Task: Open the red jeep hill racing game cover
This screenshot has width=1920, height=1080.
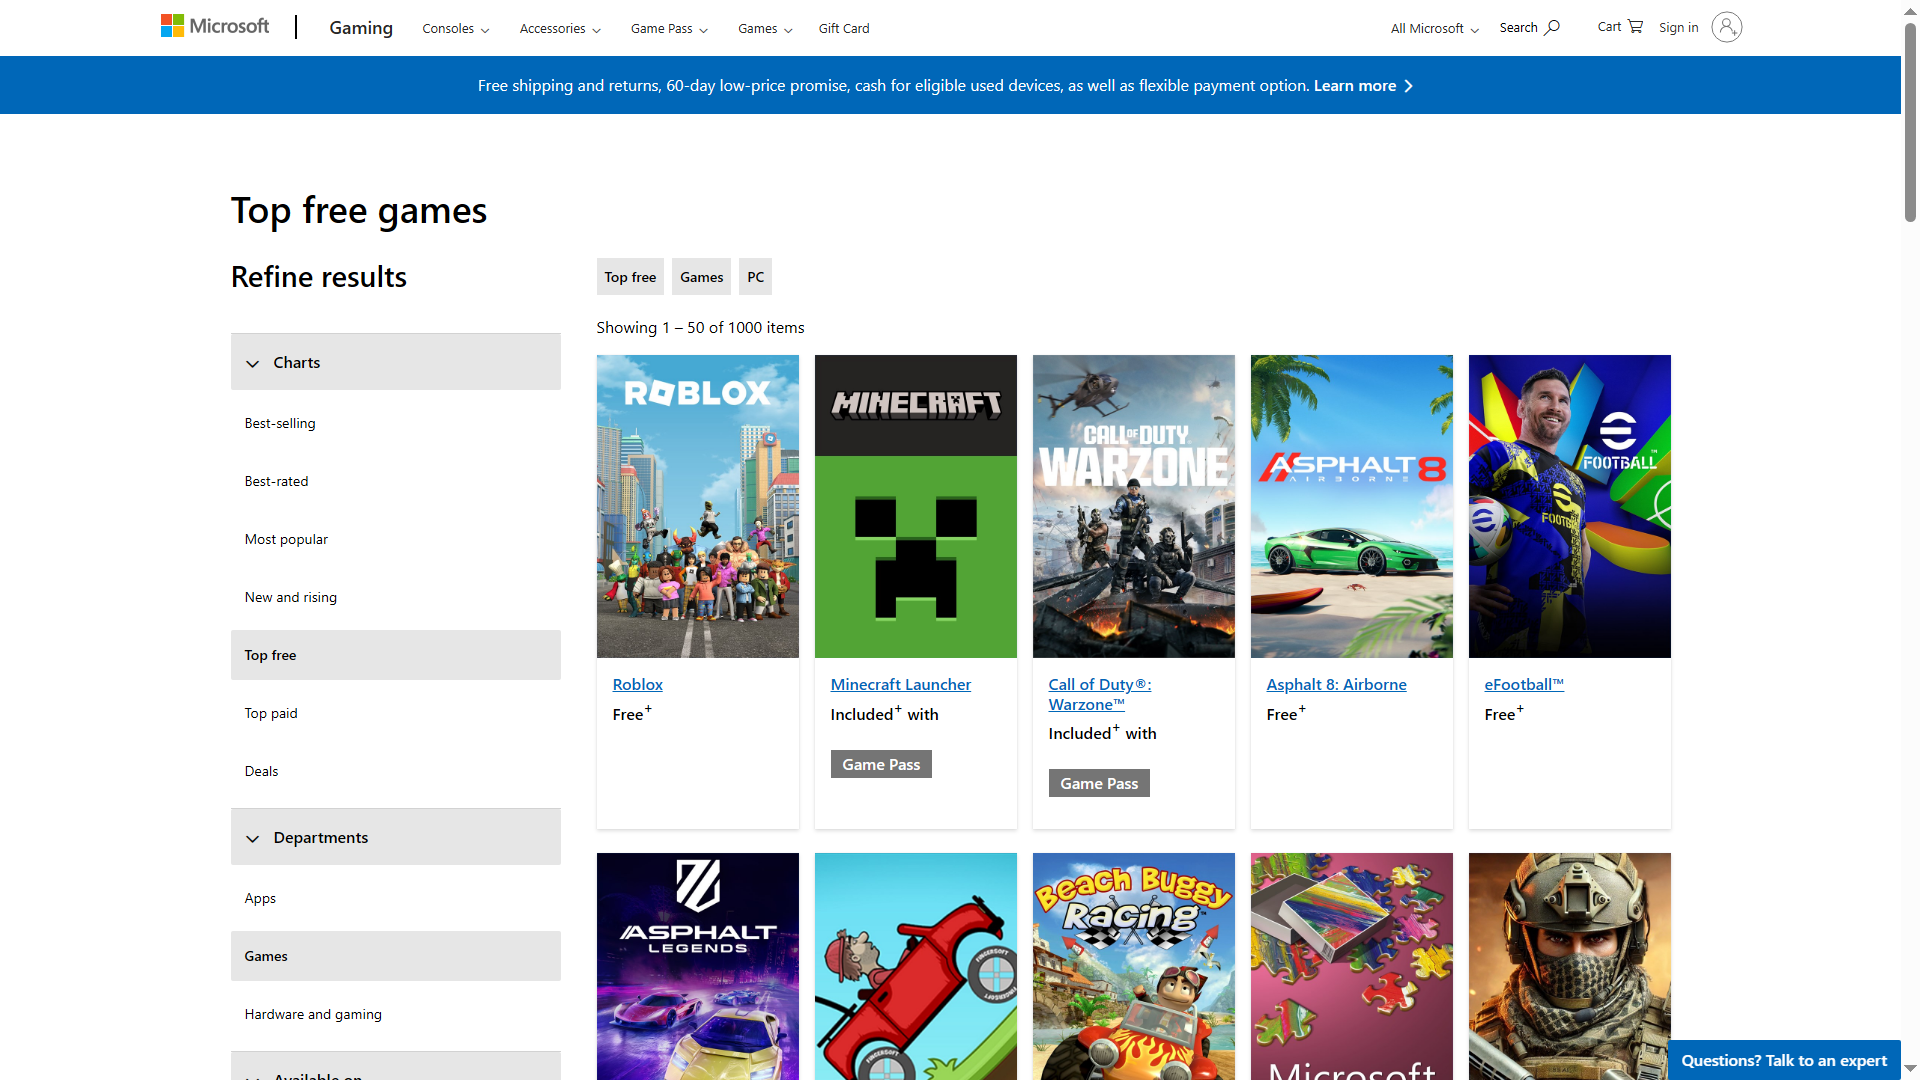Action: [916, 966]
